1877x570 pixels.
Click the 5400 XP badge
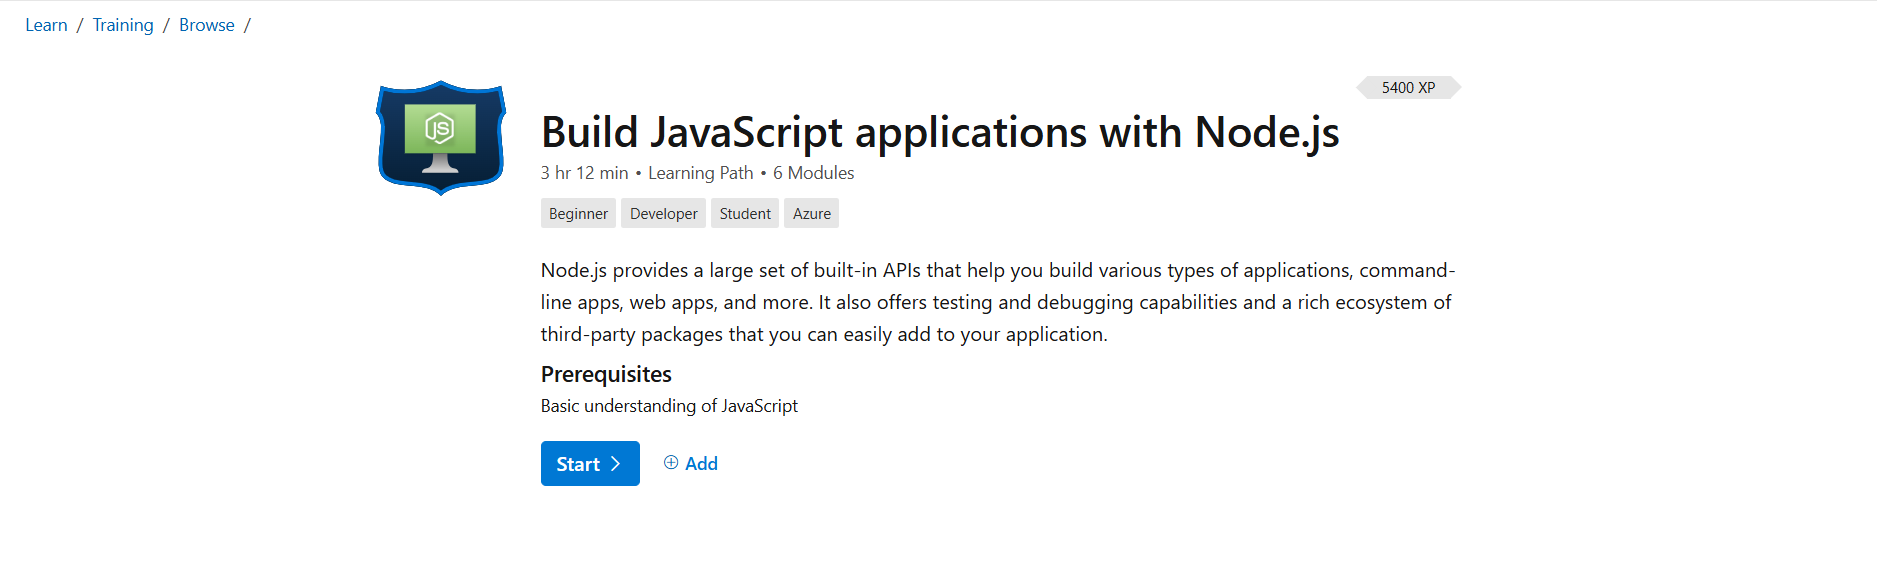(x=1408, y=88)
